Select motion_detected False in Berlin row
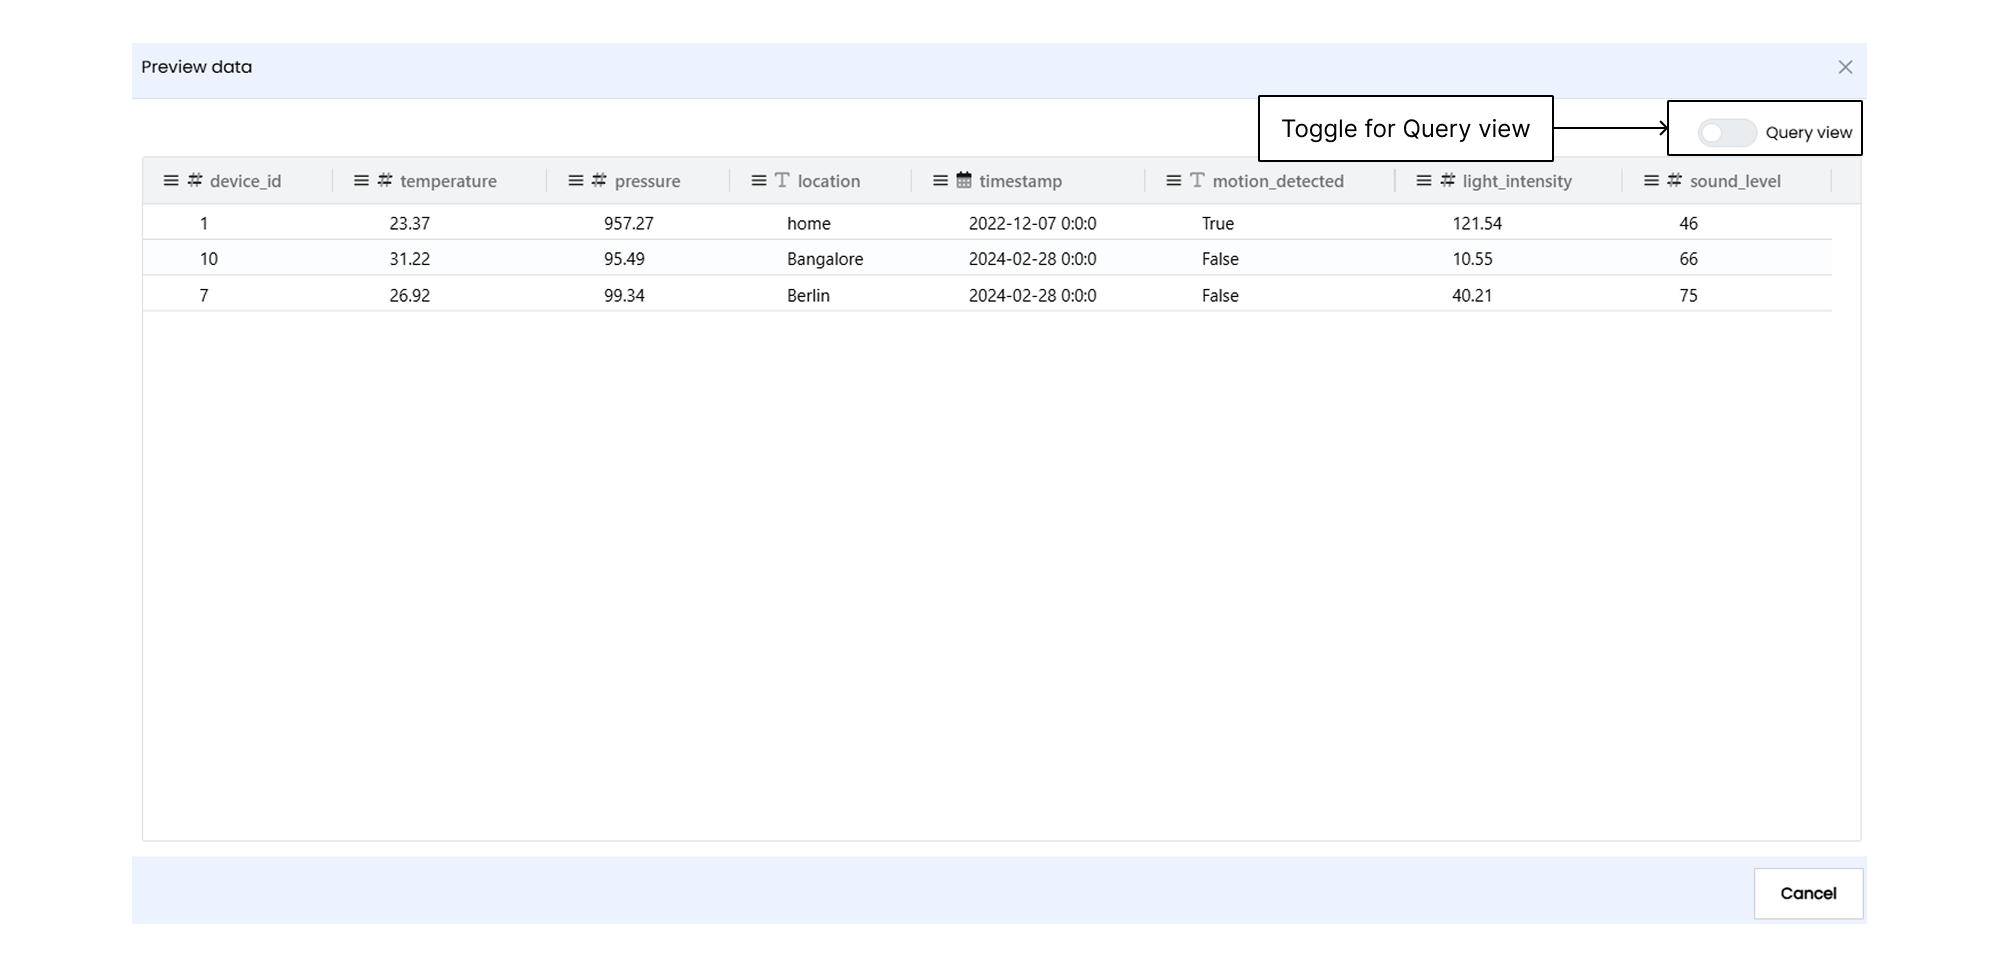The image size is (2000, 967). (x=1220, y=295)
